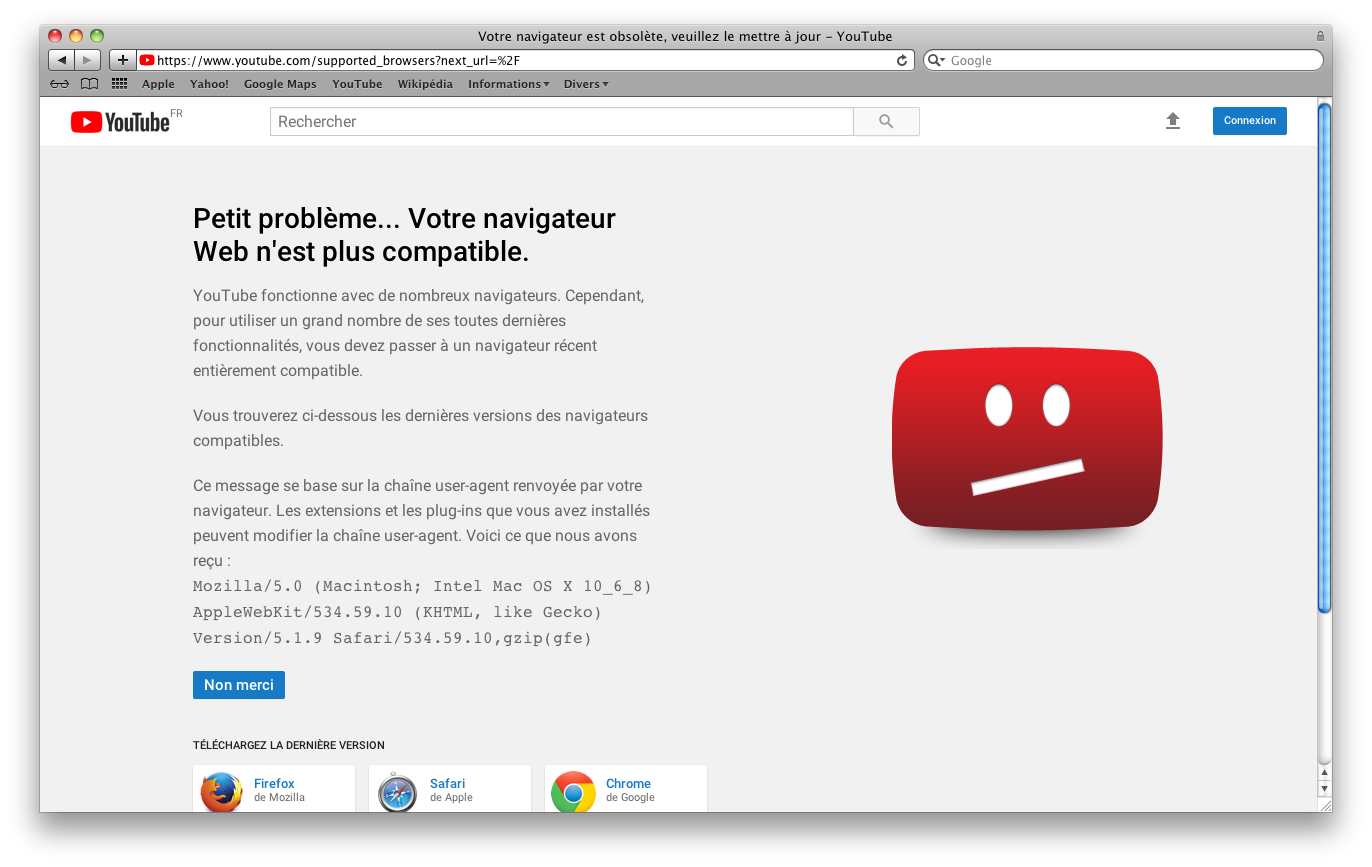Click the Non merci button
This screenshot has width=1372, height=867.
(239, 685)
